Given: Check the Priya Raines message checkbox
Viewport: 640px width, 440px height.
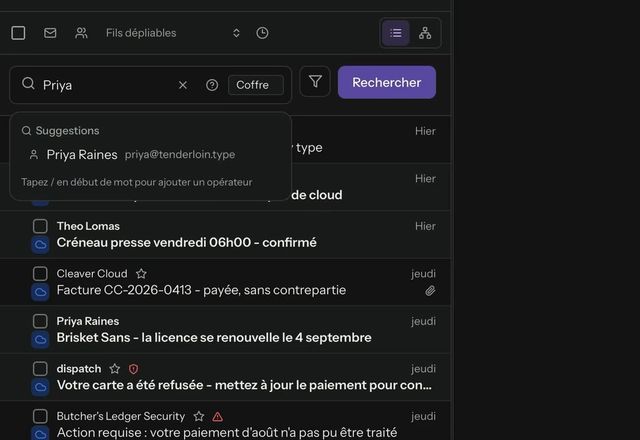Looking at the screenshot, I should (40, 321).
